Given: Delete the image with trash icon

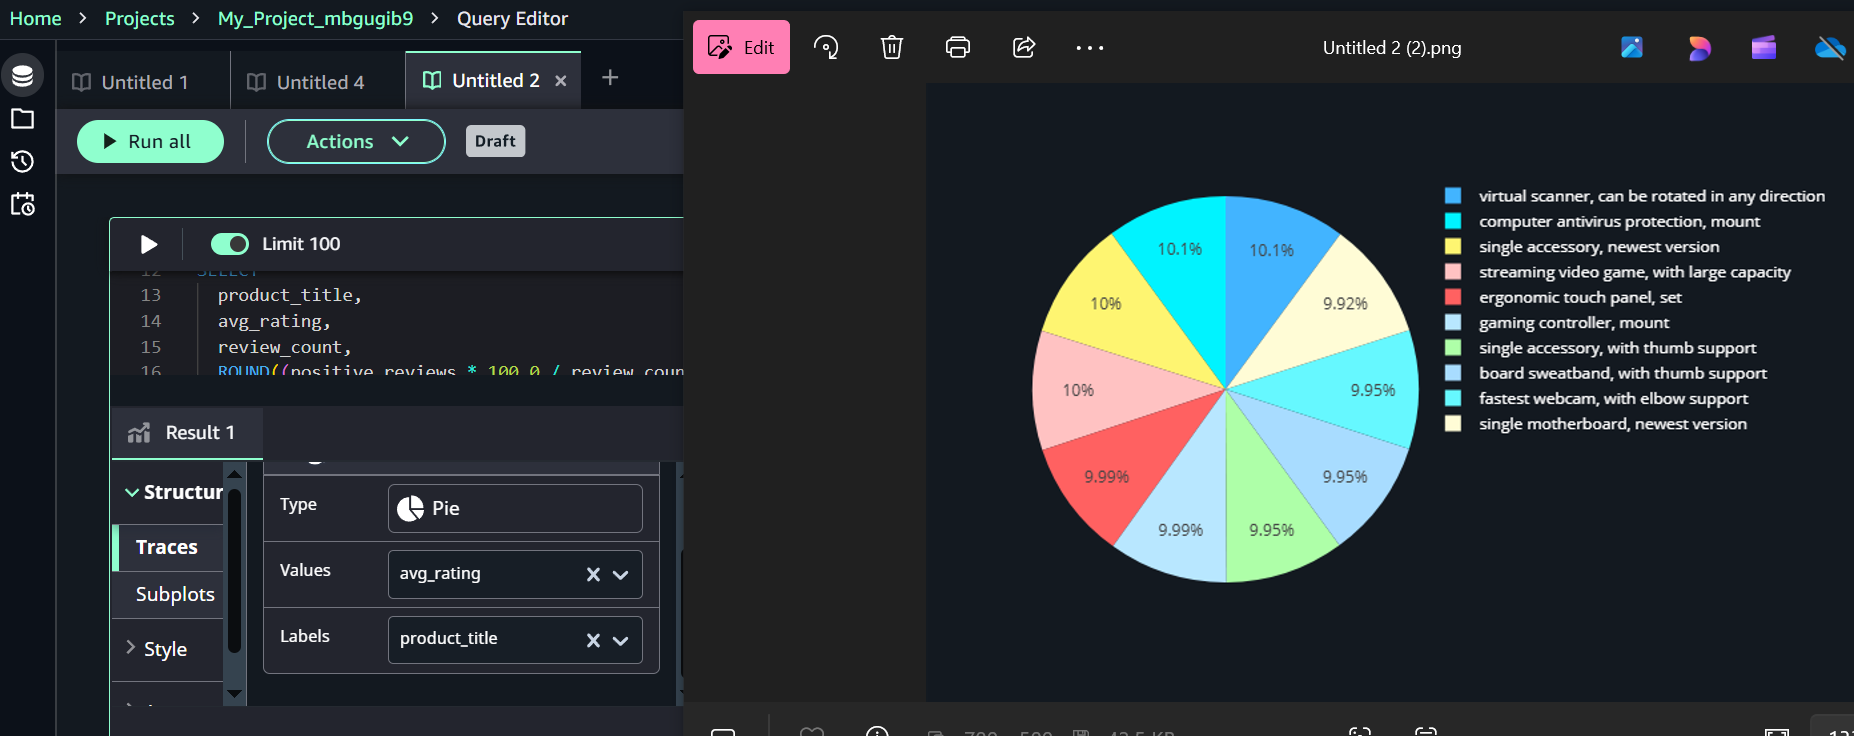Looking at the screenshot, I should (x=892, y=47).
